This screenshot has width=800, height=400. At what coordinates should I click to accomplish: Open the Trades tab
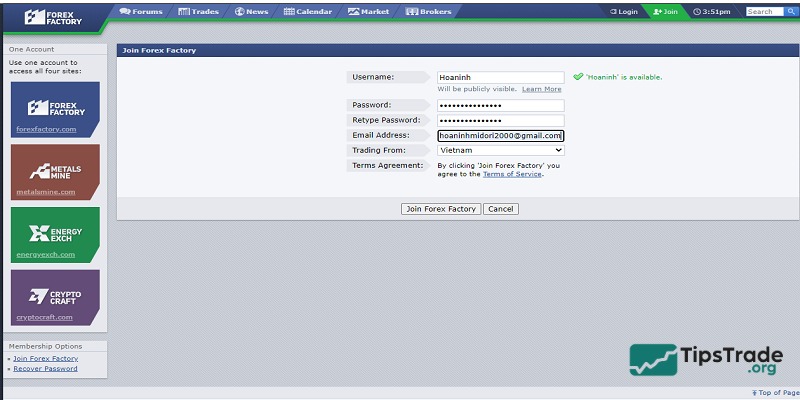coord(198,12)
